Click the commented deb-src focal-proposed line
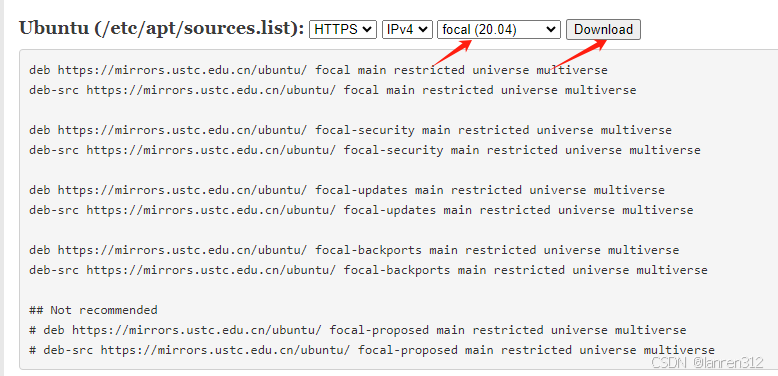Image resolution: width=778 pixels, height=376 pixels. point(372,350)
